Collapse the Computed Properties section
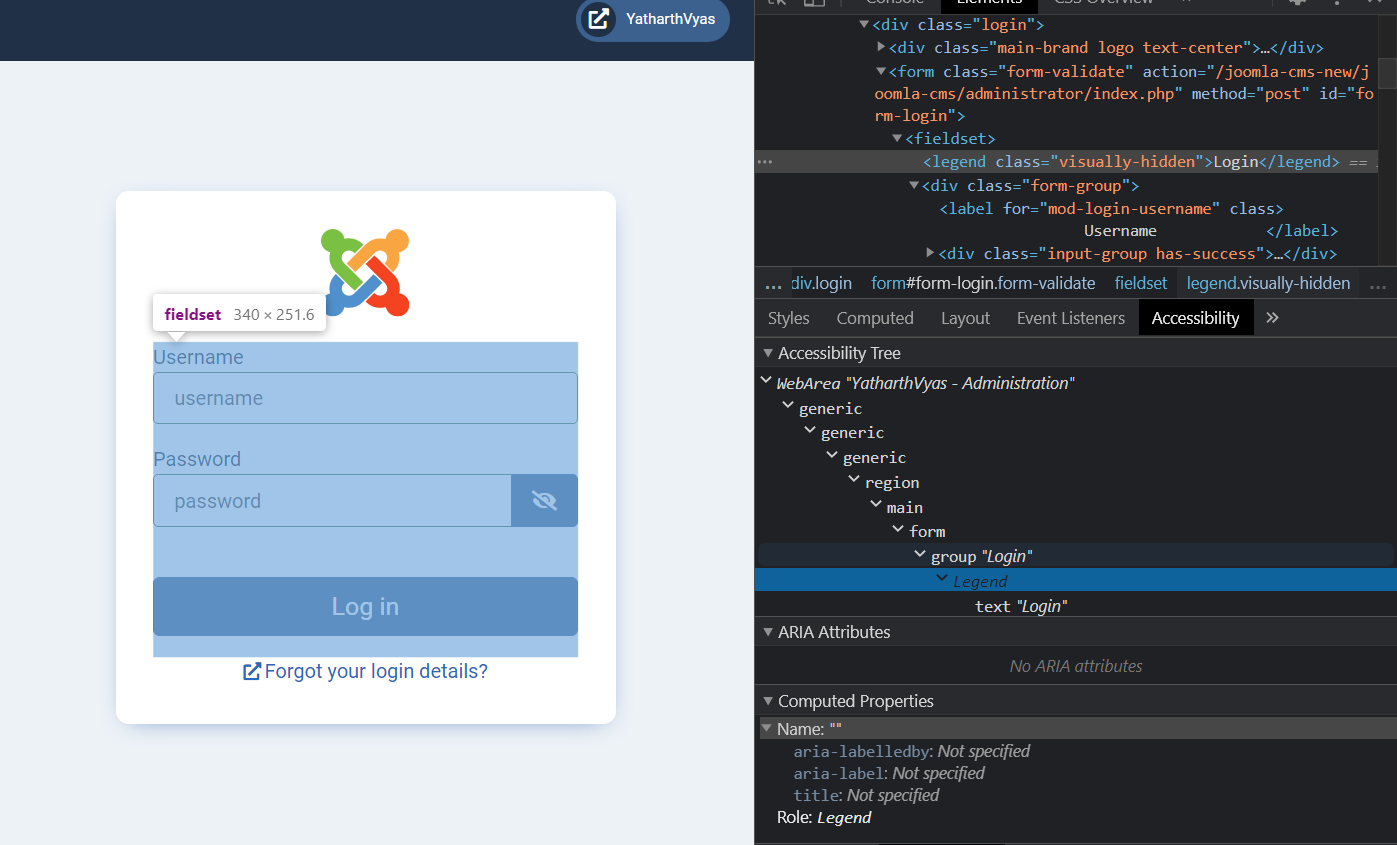This screenshot has width=1397, height=845. [768, 701]
